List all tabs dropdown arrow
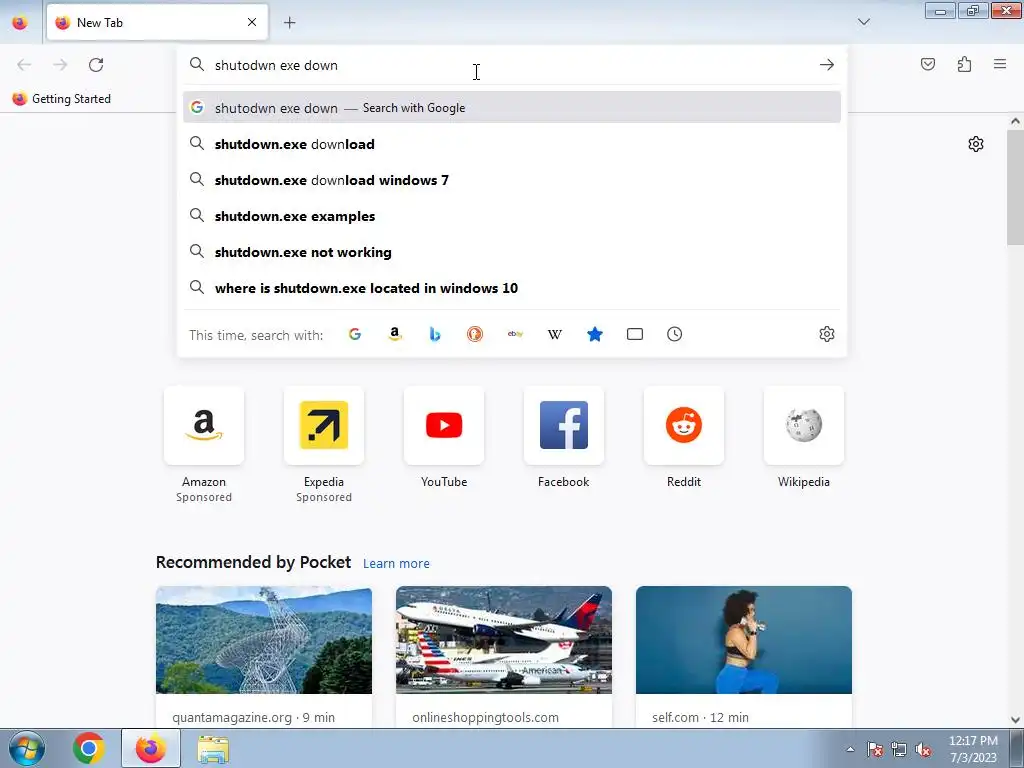1024x768 pixels. click(864, 22)
